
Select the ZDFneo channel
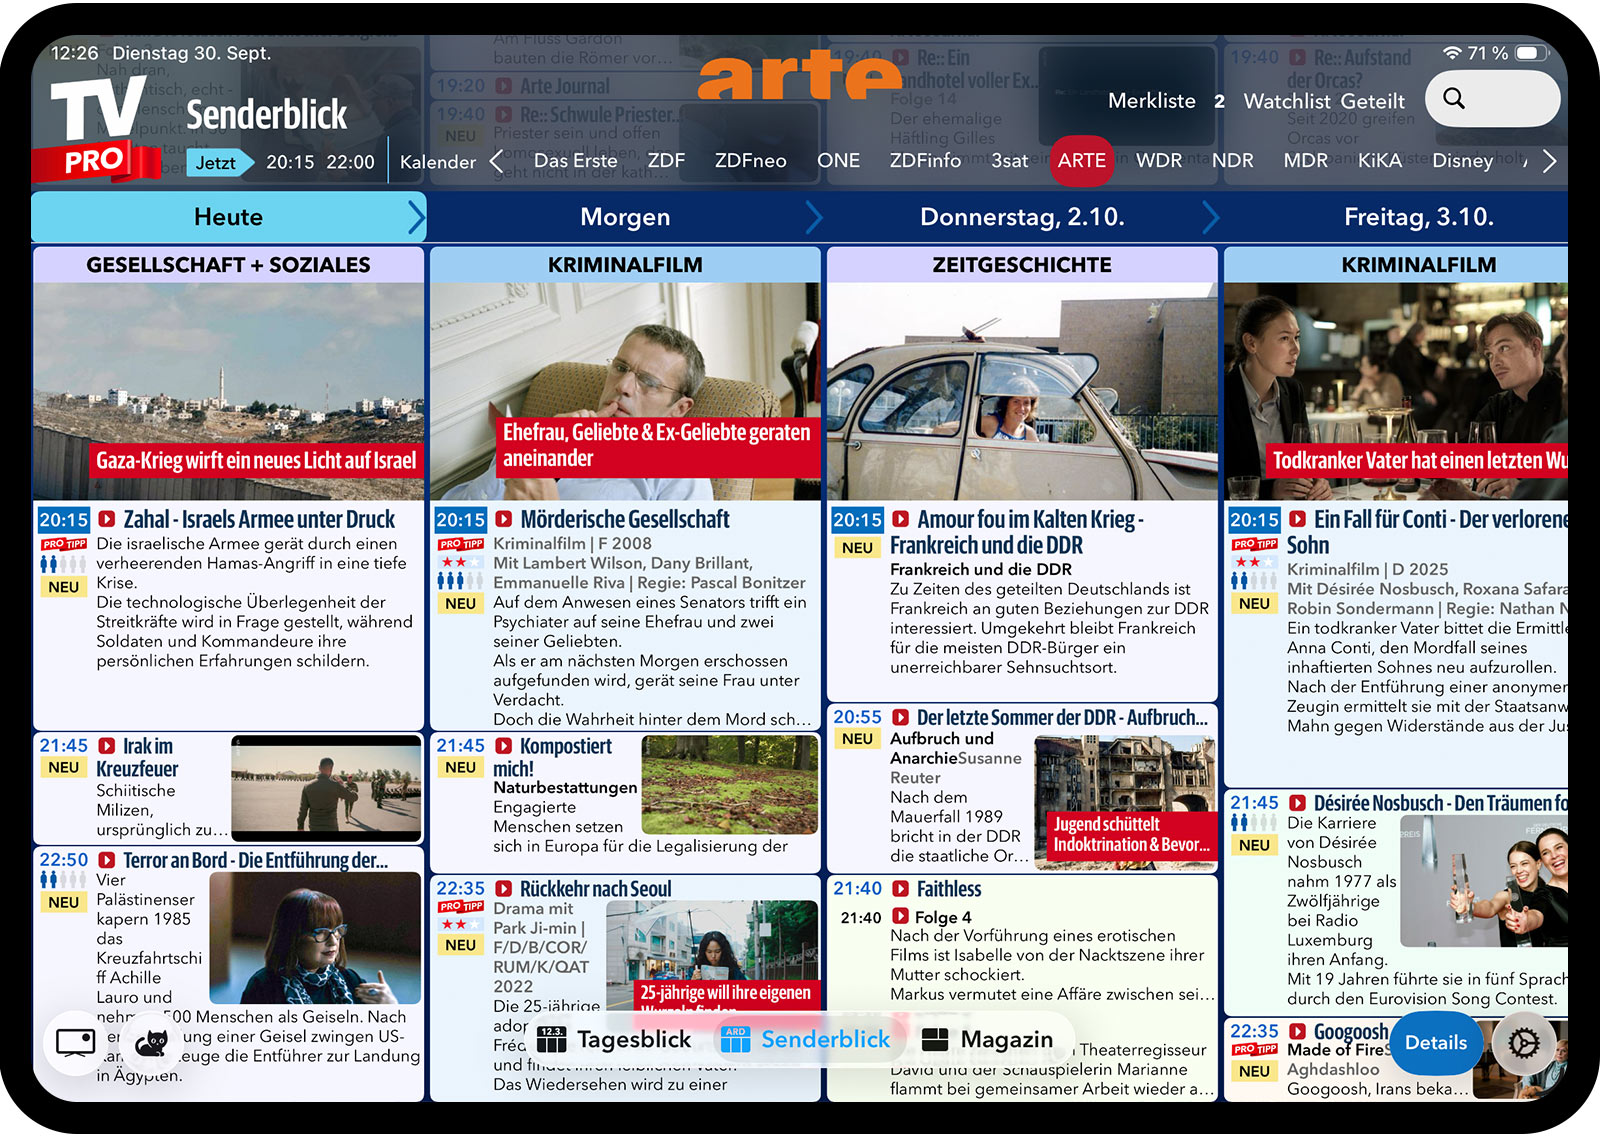point(750,161)
